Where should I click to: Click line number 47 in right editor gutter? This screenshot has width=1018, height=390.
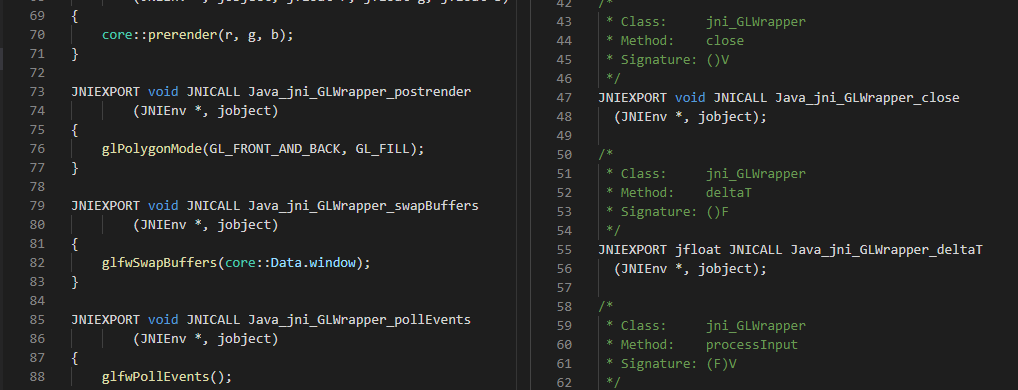pyautogui.click(x=564, y=98)
